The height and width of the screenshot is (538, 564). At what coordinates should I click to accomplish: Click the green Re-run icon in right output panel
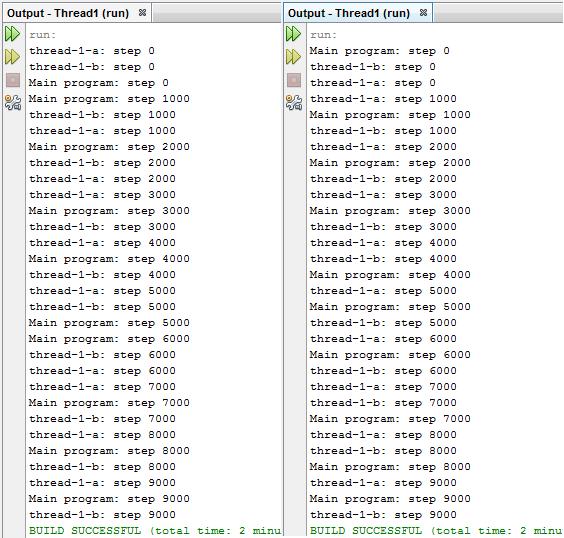pyautogui.click(x=294, y=34)
